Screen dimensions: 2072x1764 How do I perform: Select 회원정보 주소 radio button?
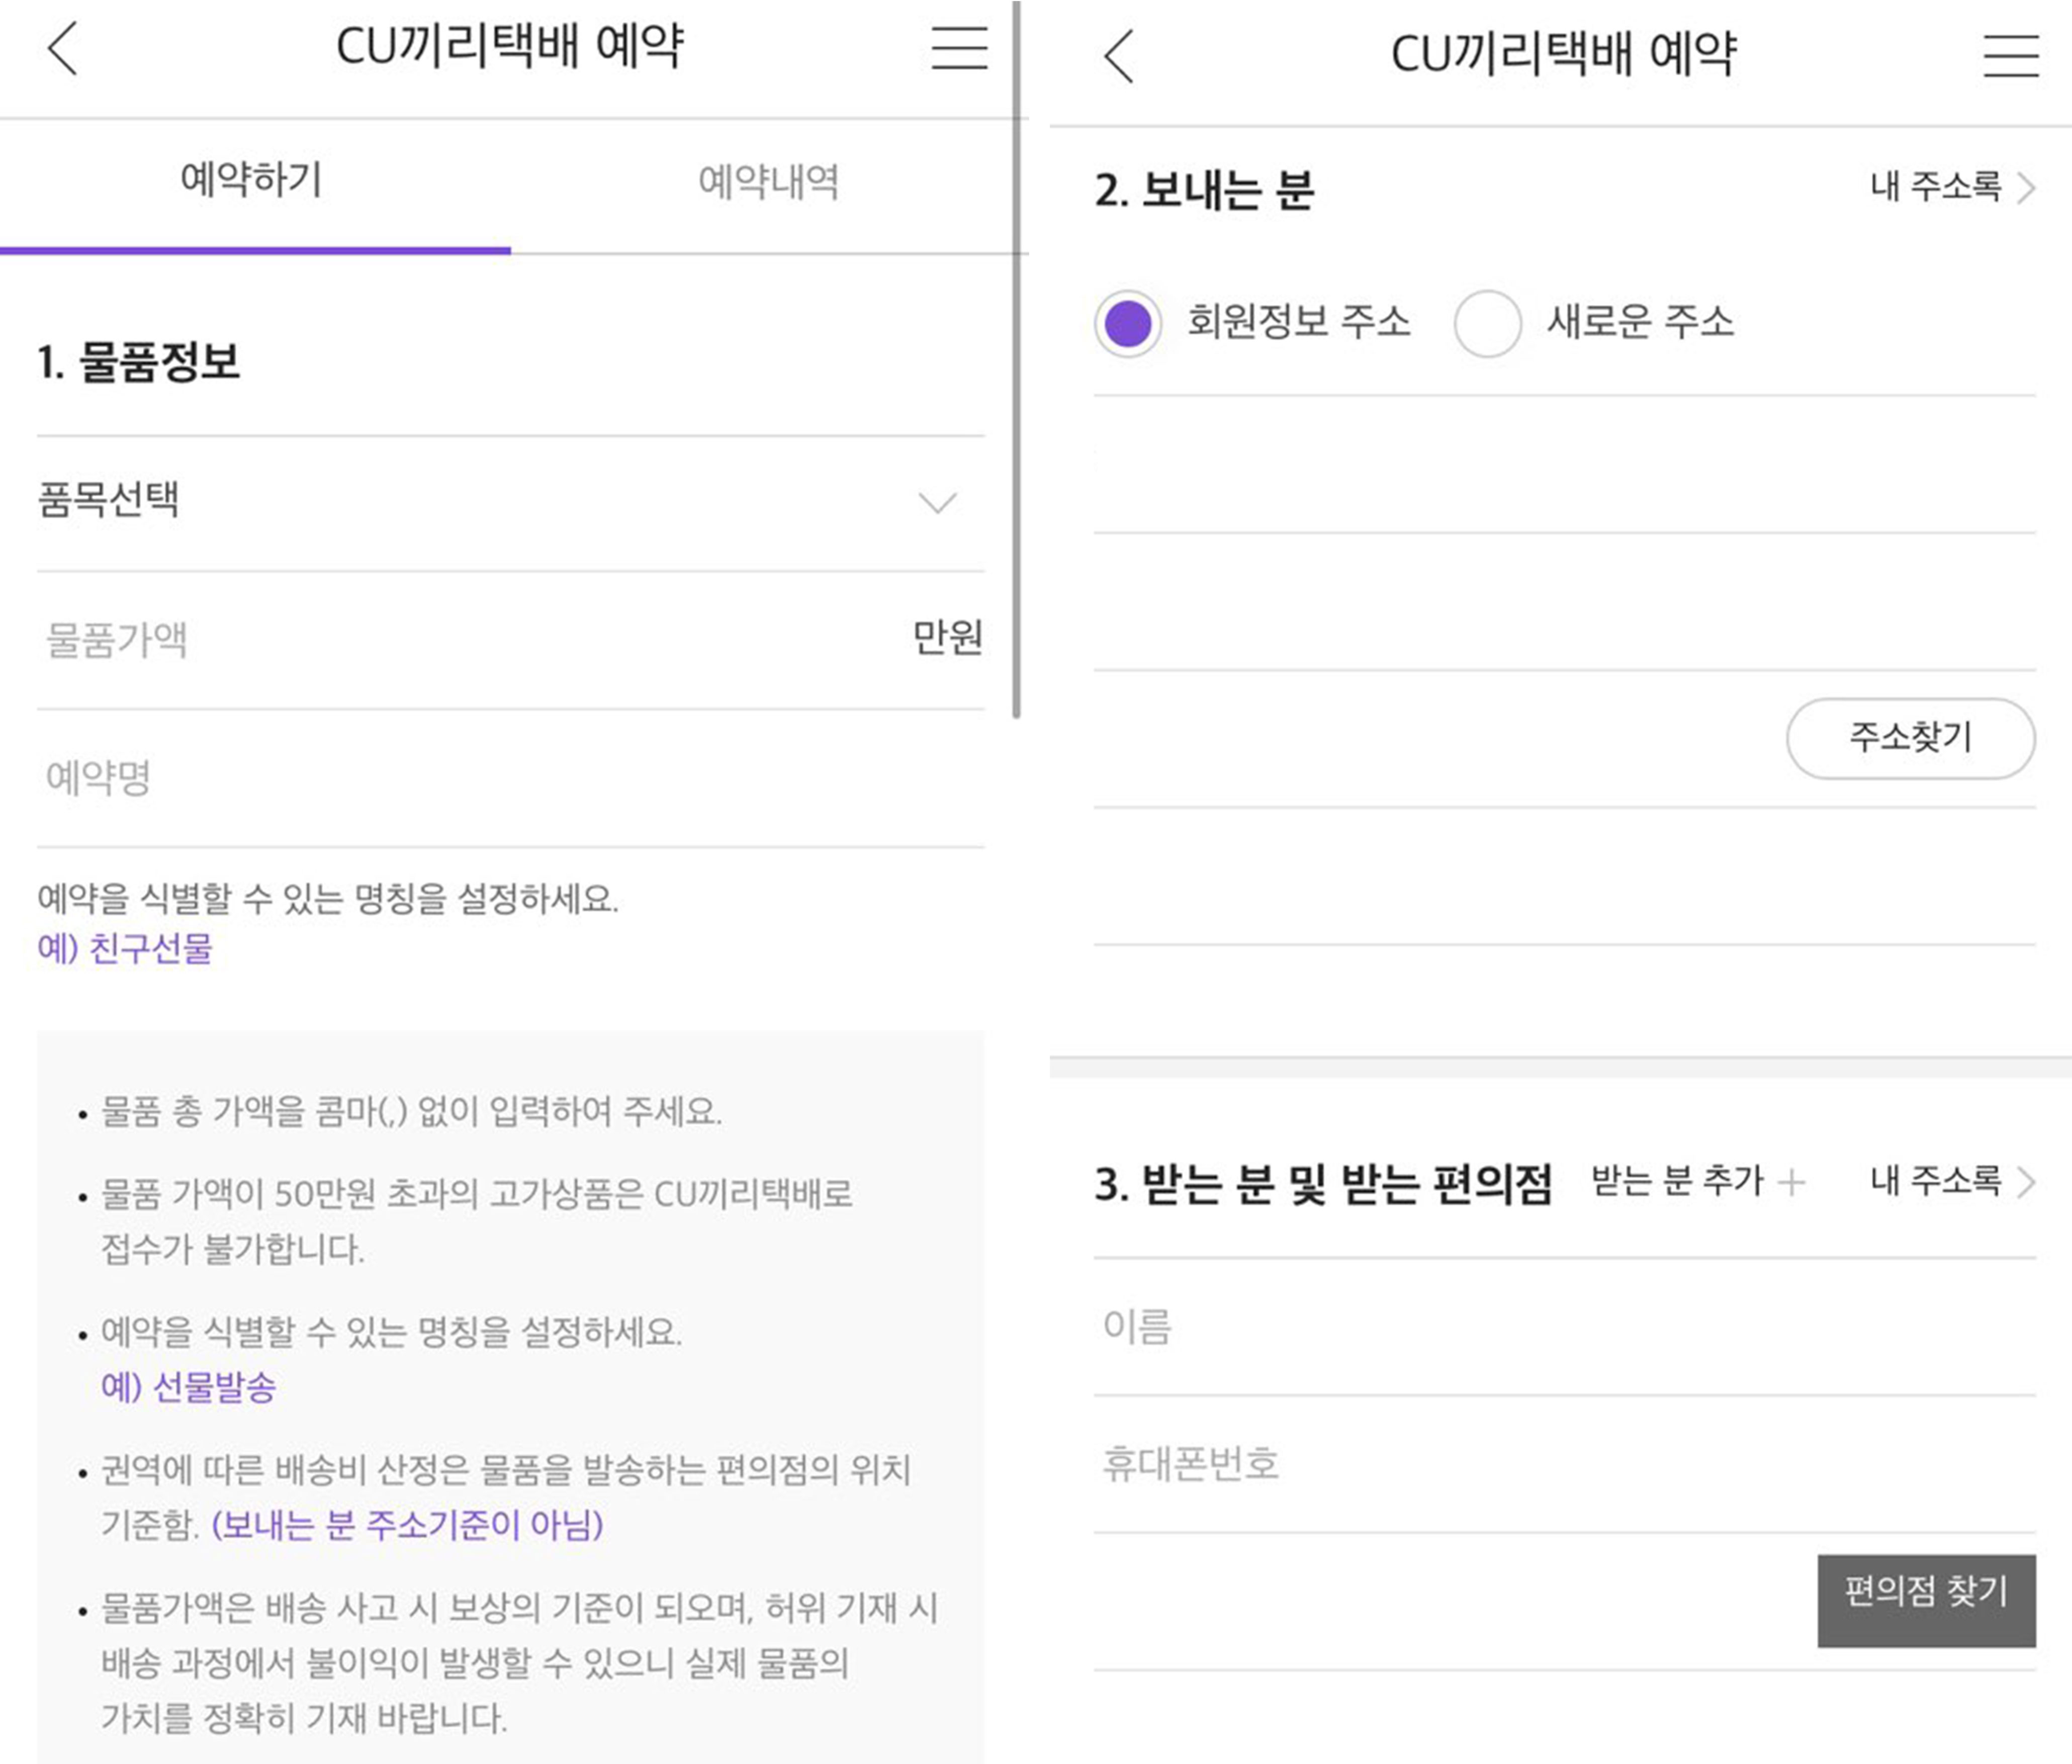tap(1128, 324)
